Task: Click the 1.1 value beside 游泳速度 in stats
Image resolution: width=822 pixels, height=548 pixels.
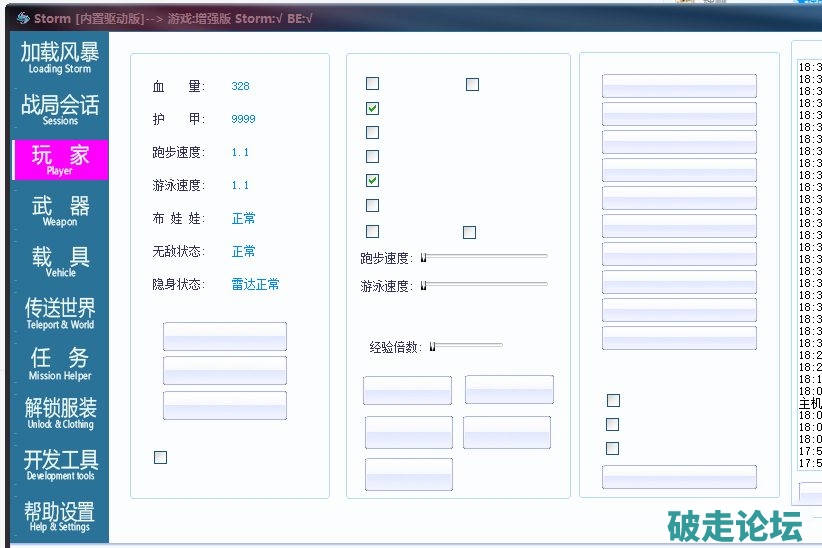Action: [240, 185]
